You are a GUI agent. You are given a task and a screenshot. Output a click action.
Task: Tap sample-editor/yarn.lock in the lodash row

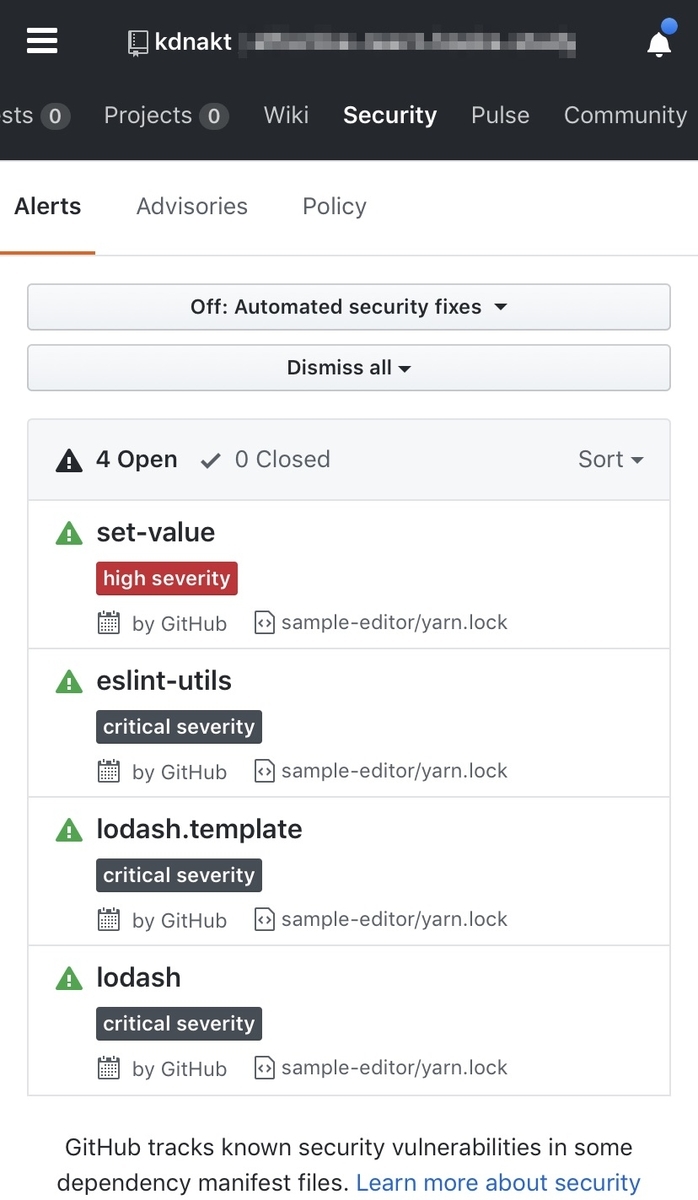pyautogui.click(x=394, y=1066)
